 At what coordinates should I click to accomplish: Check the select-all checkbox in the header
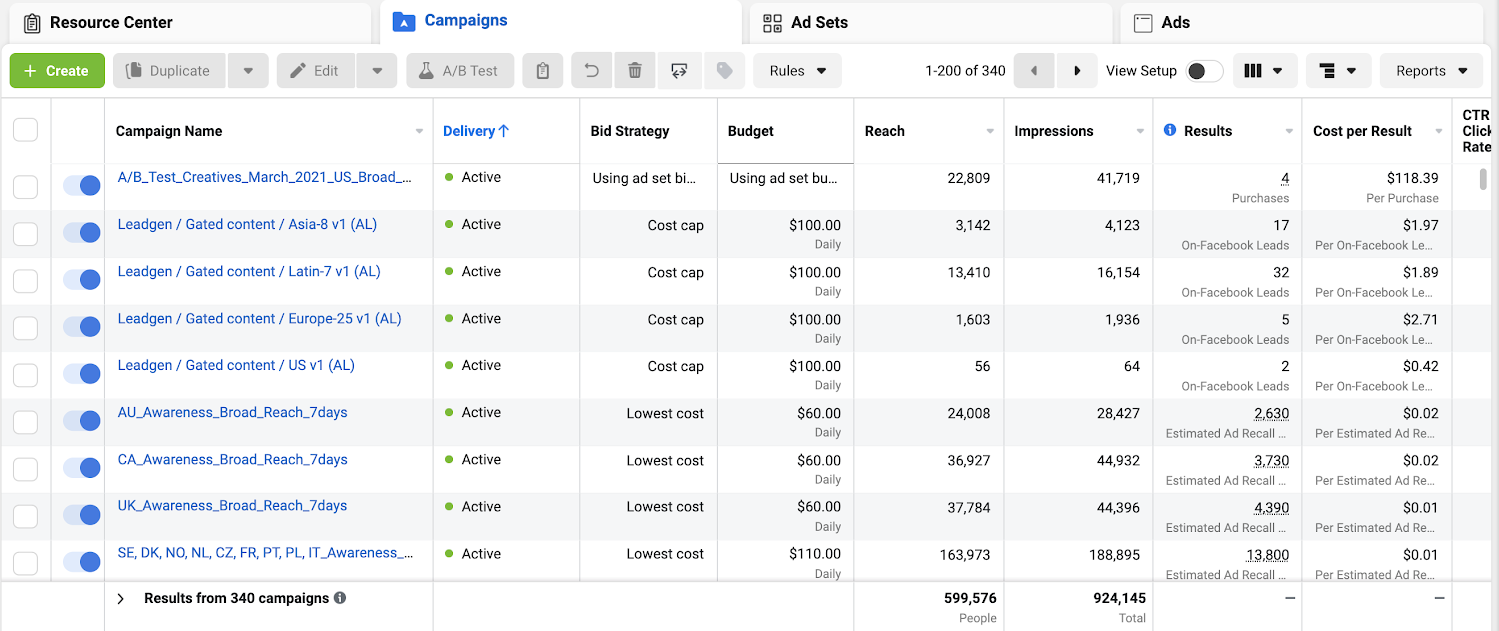(x=26, y=129)
